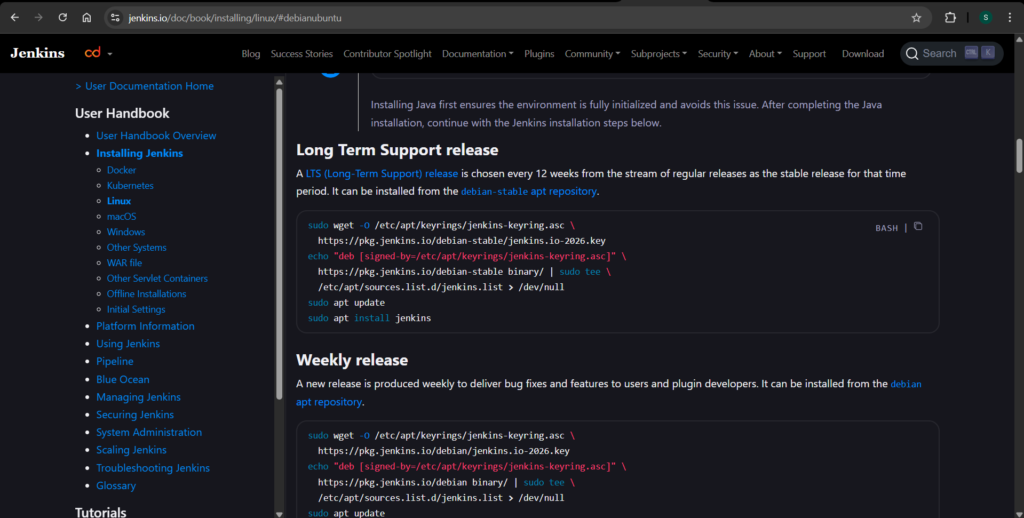Expand the Security dropdown menu

tap(718, 54)
